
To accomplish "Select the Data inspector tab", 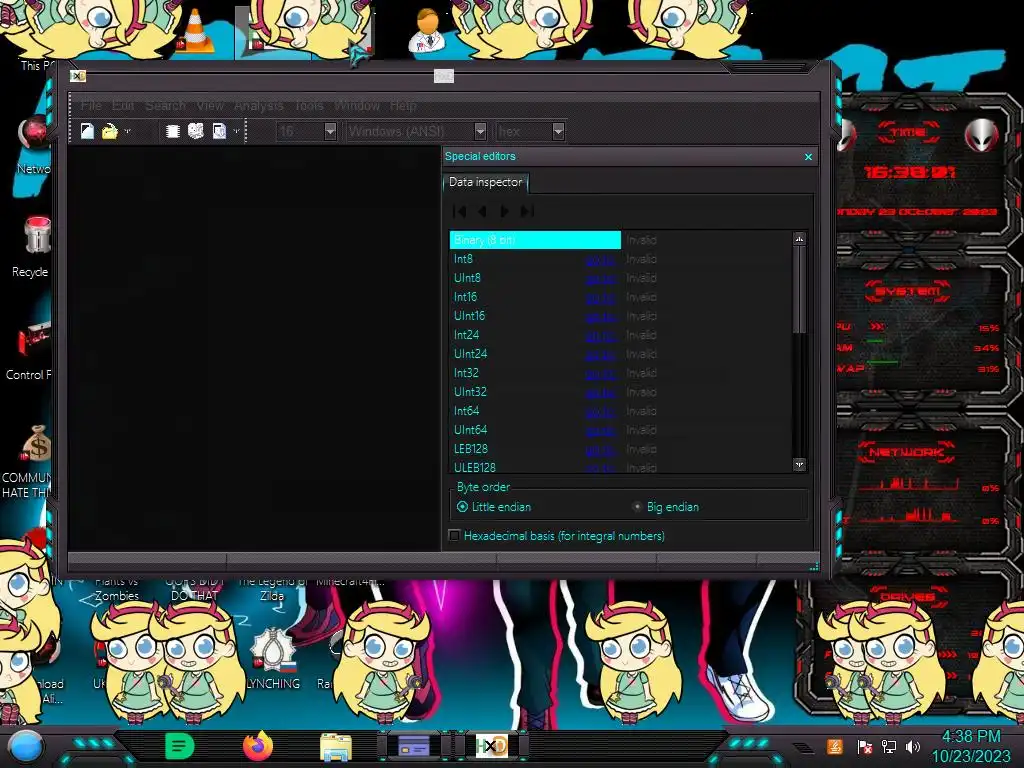I will coord(485,182).
